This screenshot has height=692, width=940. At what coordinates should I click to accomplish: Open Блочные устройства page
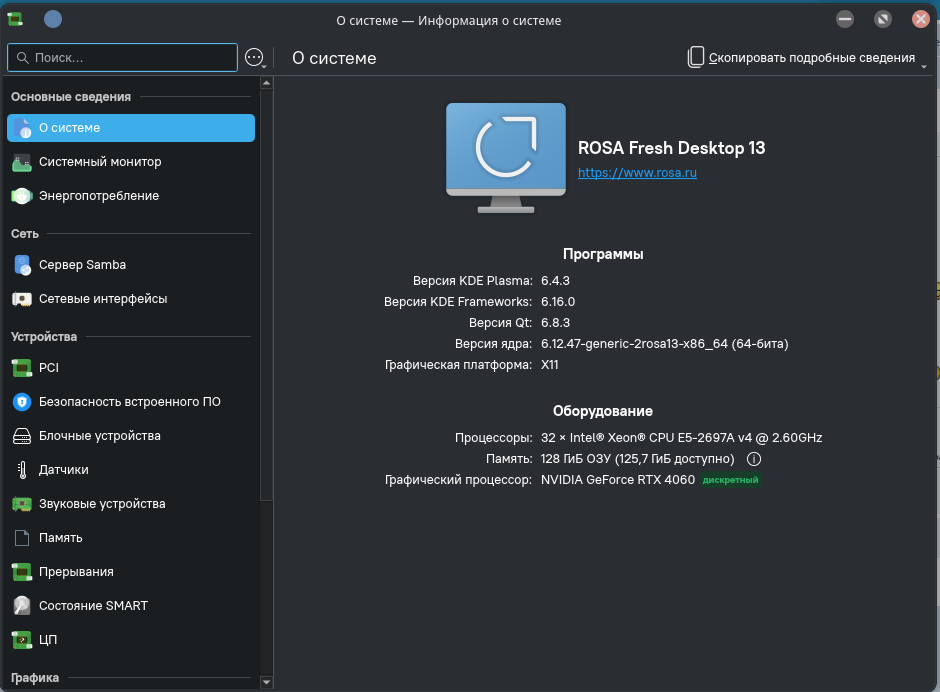click(131, 436)
